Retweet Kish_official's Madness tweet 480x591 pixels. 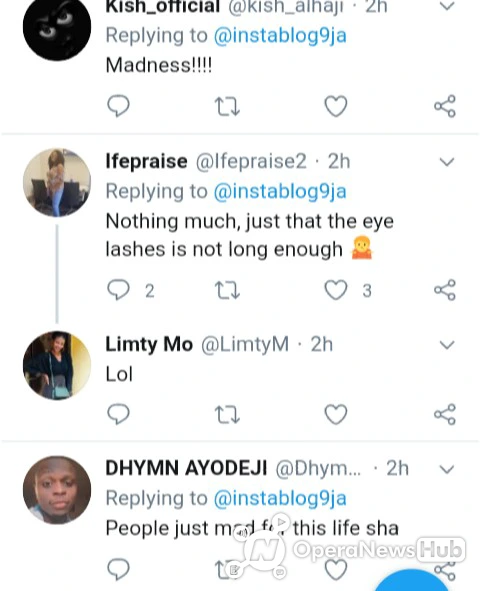[227, 106]
